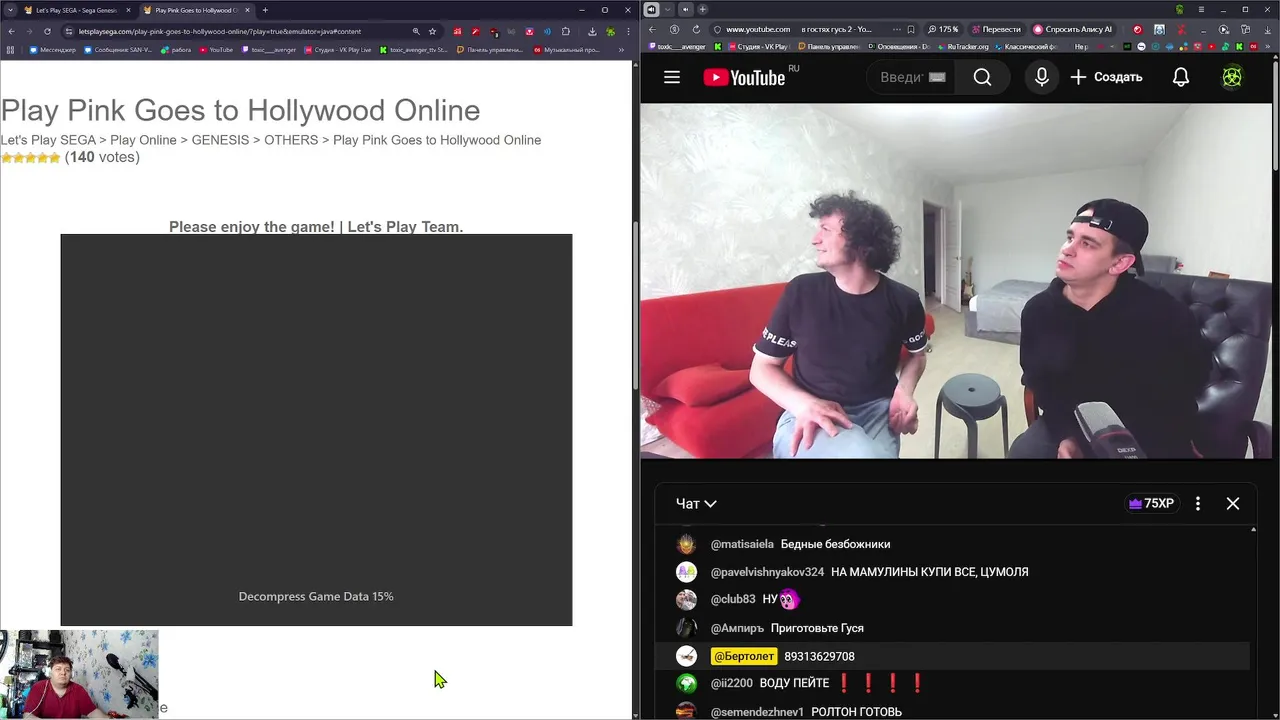This screenshot has height=720, width=1280.
Task: Show more Chrome bookmarks chevron
Action: pyautogui.click(x=621, y=50)
